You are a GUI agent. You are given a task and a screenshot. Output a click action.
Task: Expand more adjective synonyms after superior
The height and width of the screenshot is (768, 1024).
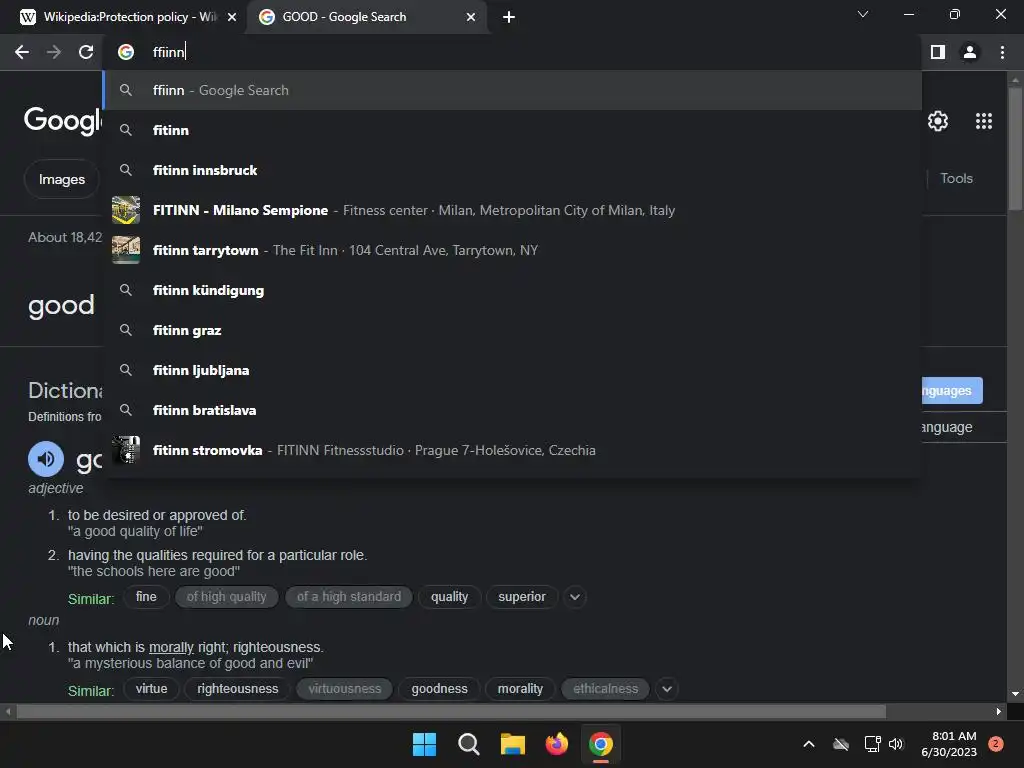[x=575, y=597]
